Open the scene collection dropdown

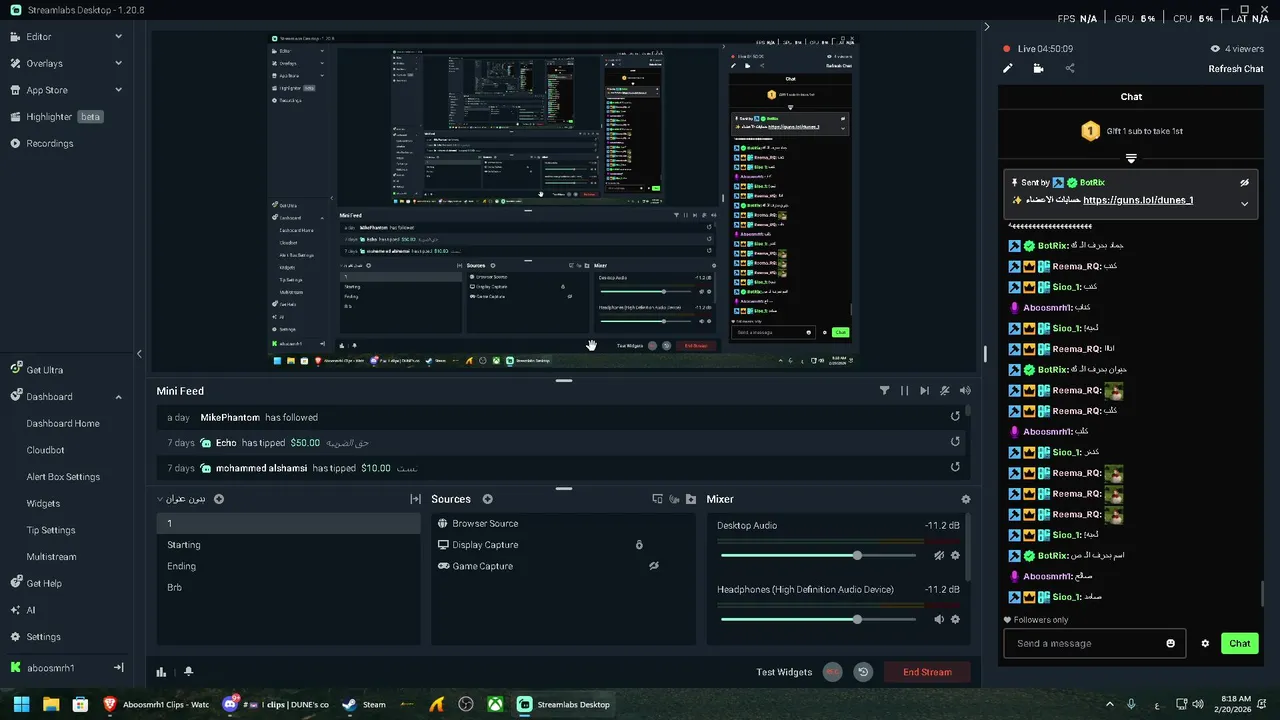(181, 499)
